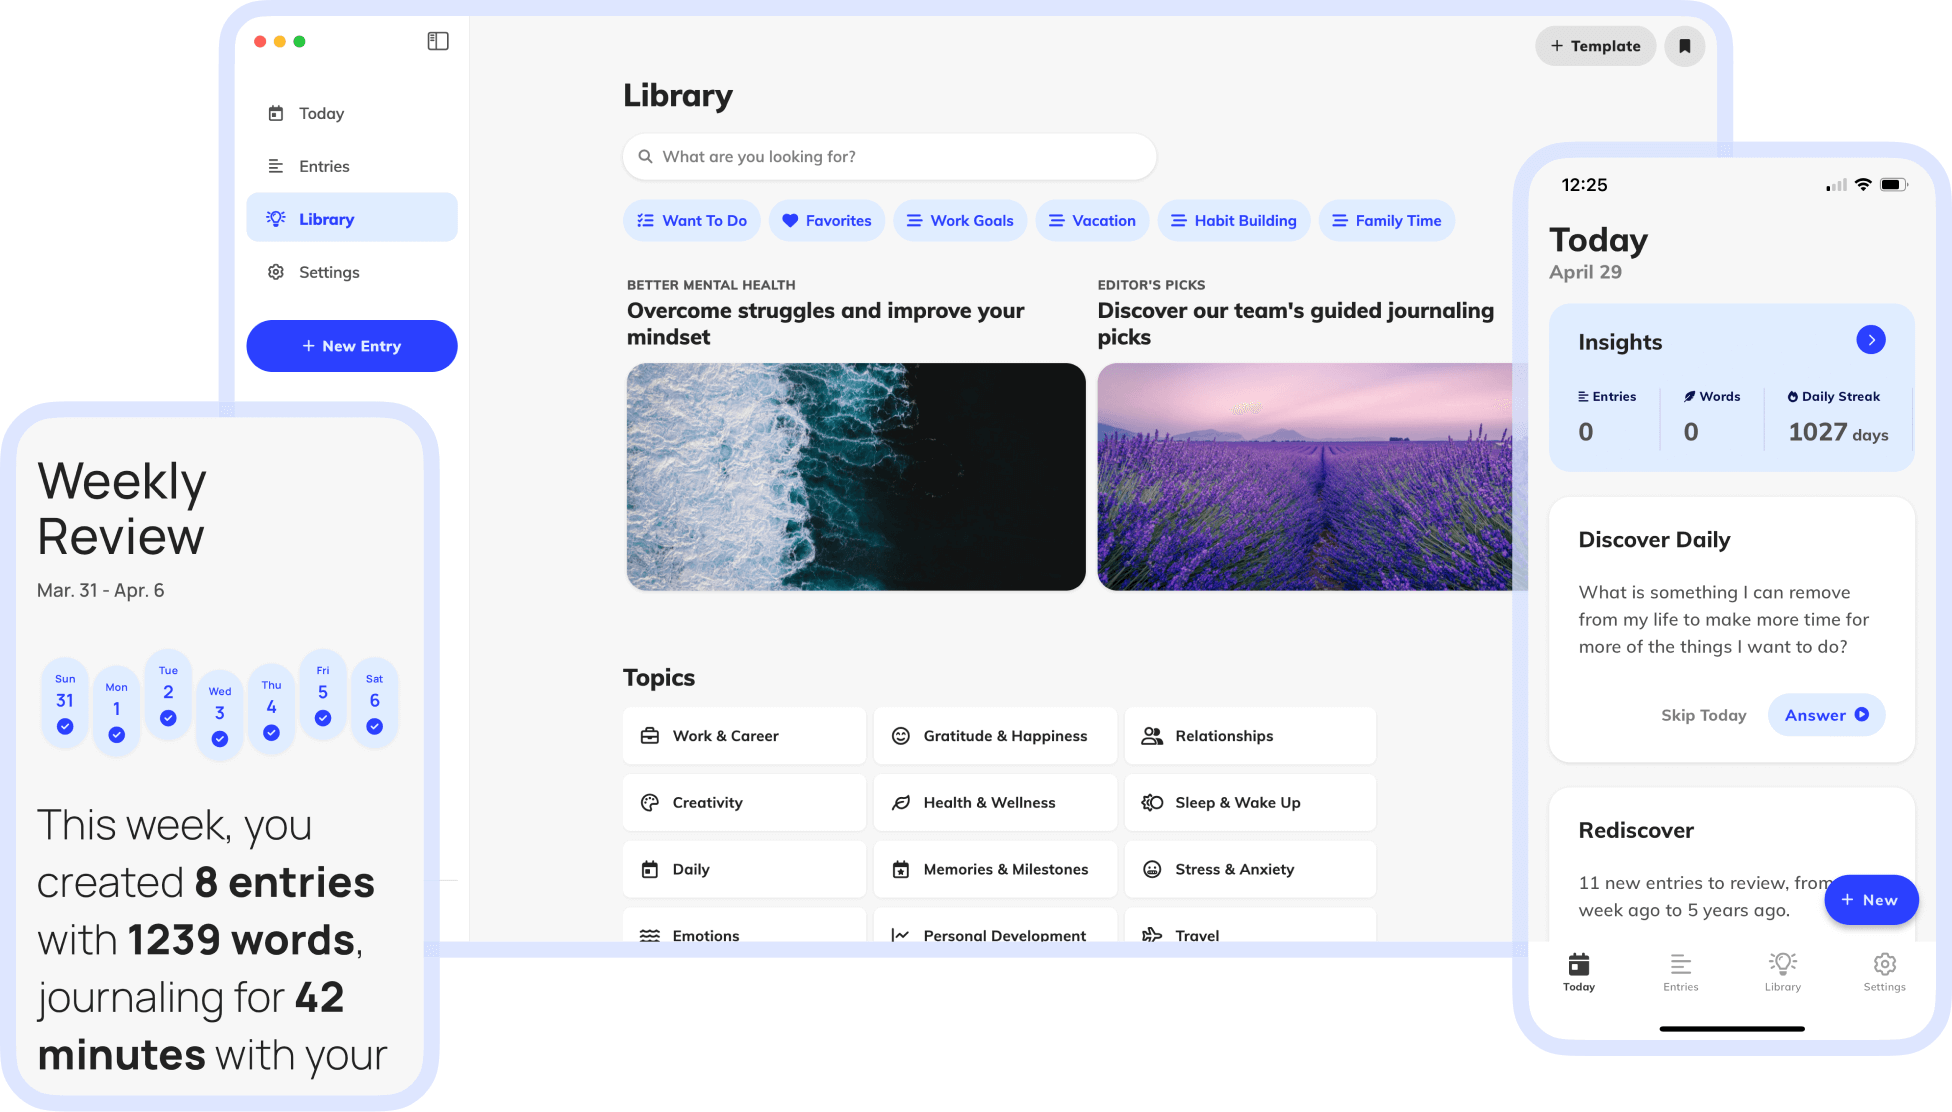Click the Sleep & Wake Up icon
Viewport: 1952px width, 1112px height.
click(x=1152, y=803)
